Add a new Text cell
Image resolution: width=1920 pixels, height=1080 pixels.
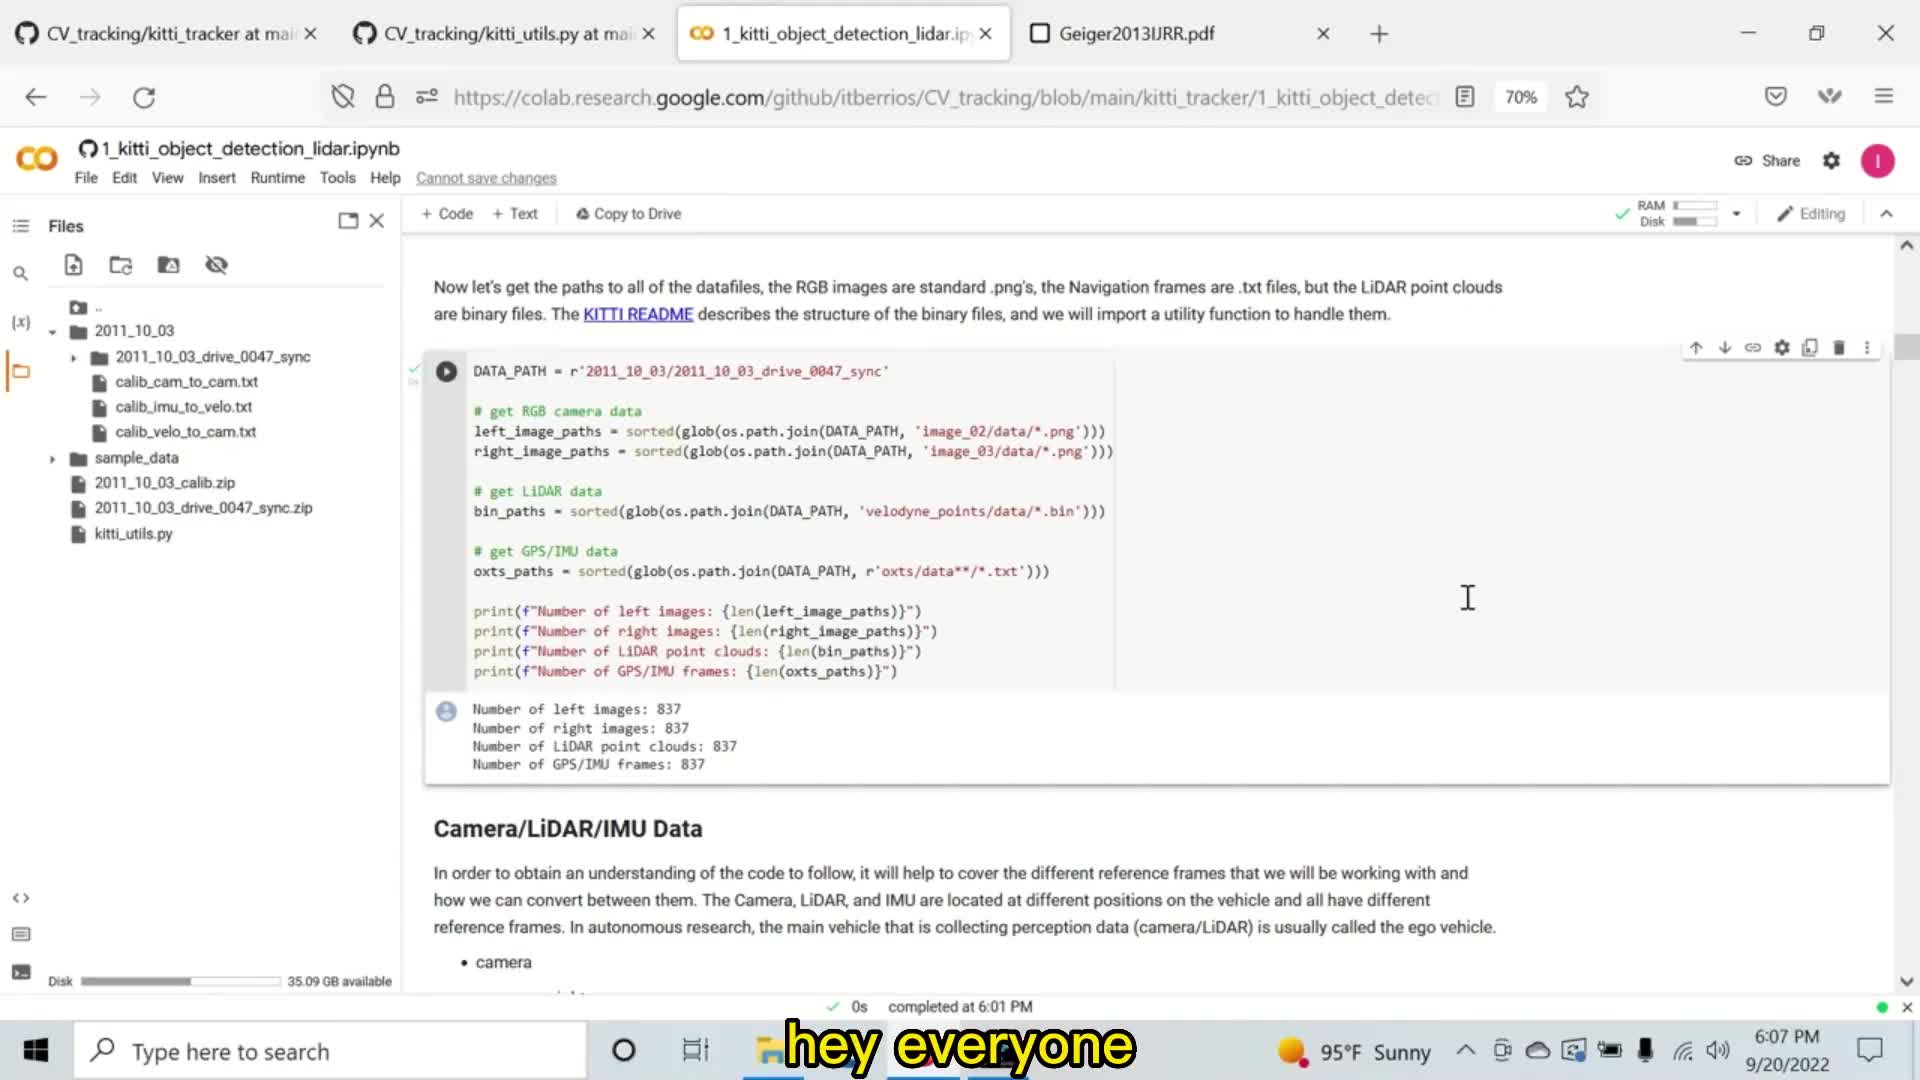pos(515,214)
